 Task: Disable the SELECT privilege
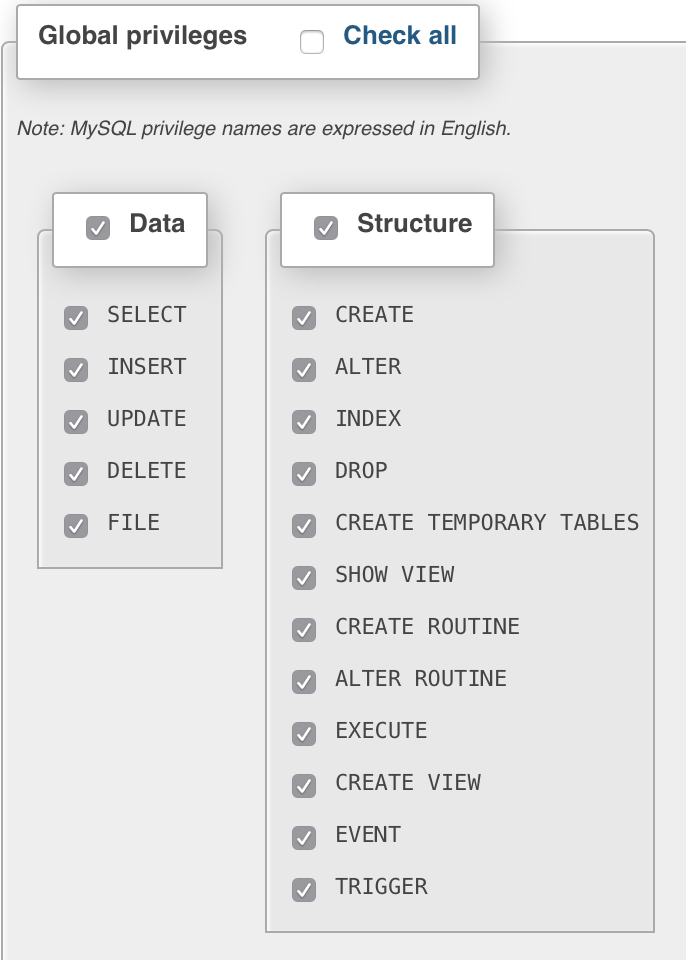pos(76,318)
